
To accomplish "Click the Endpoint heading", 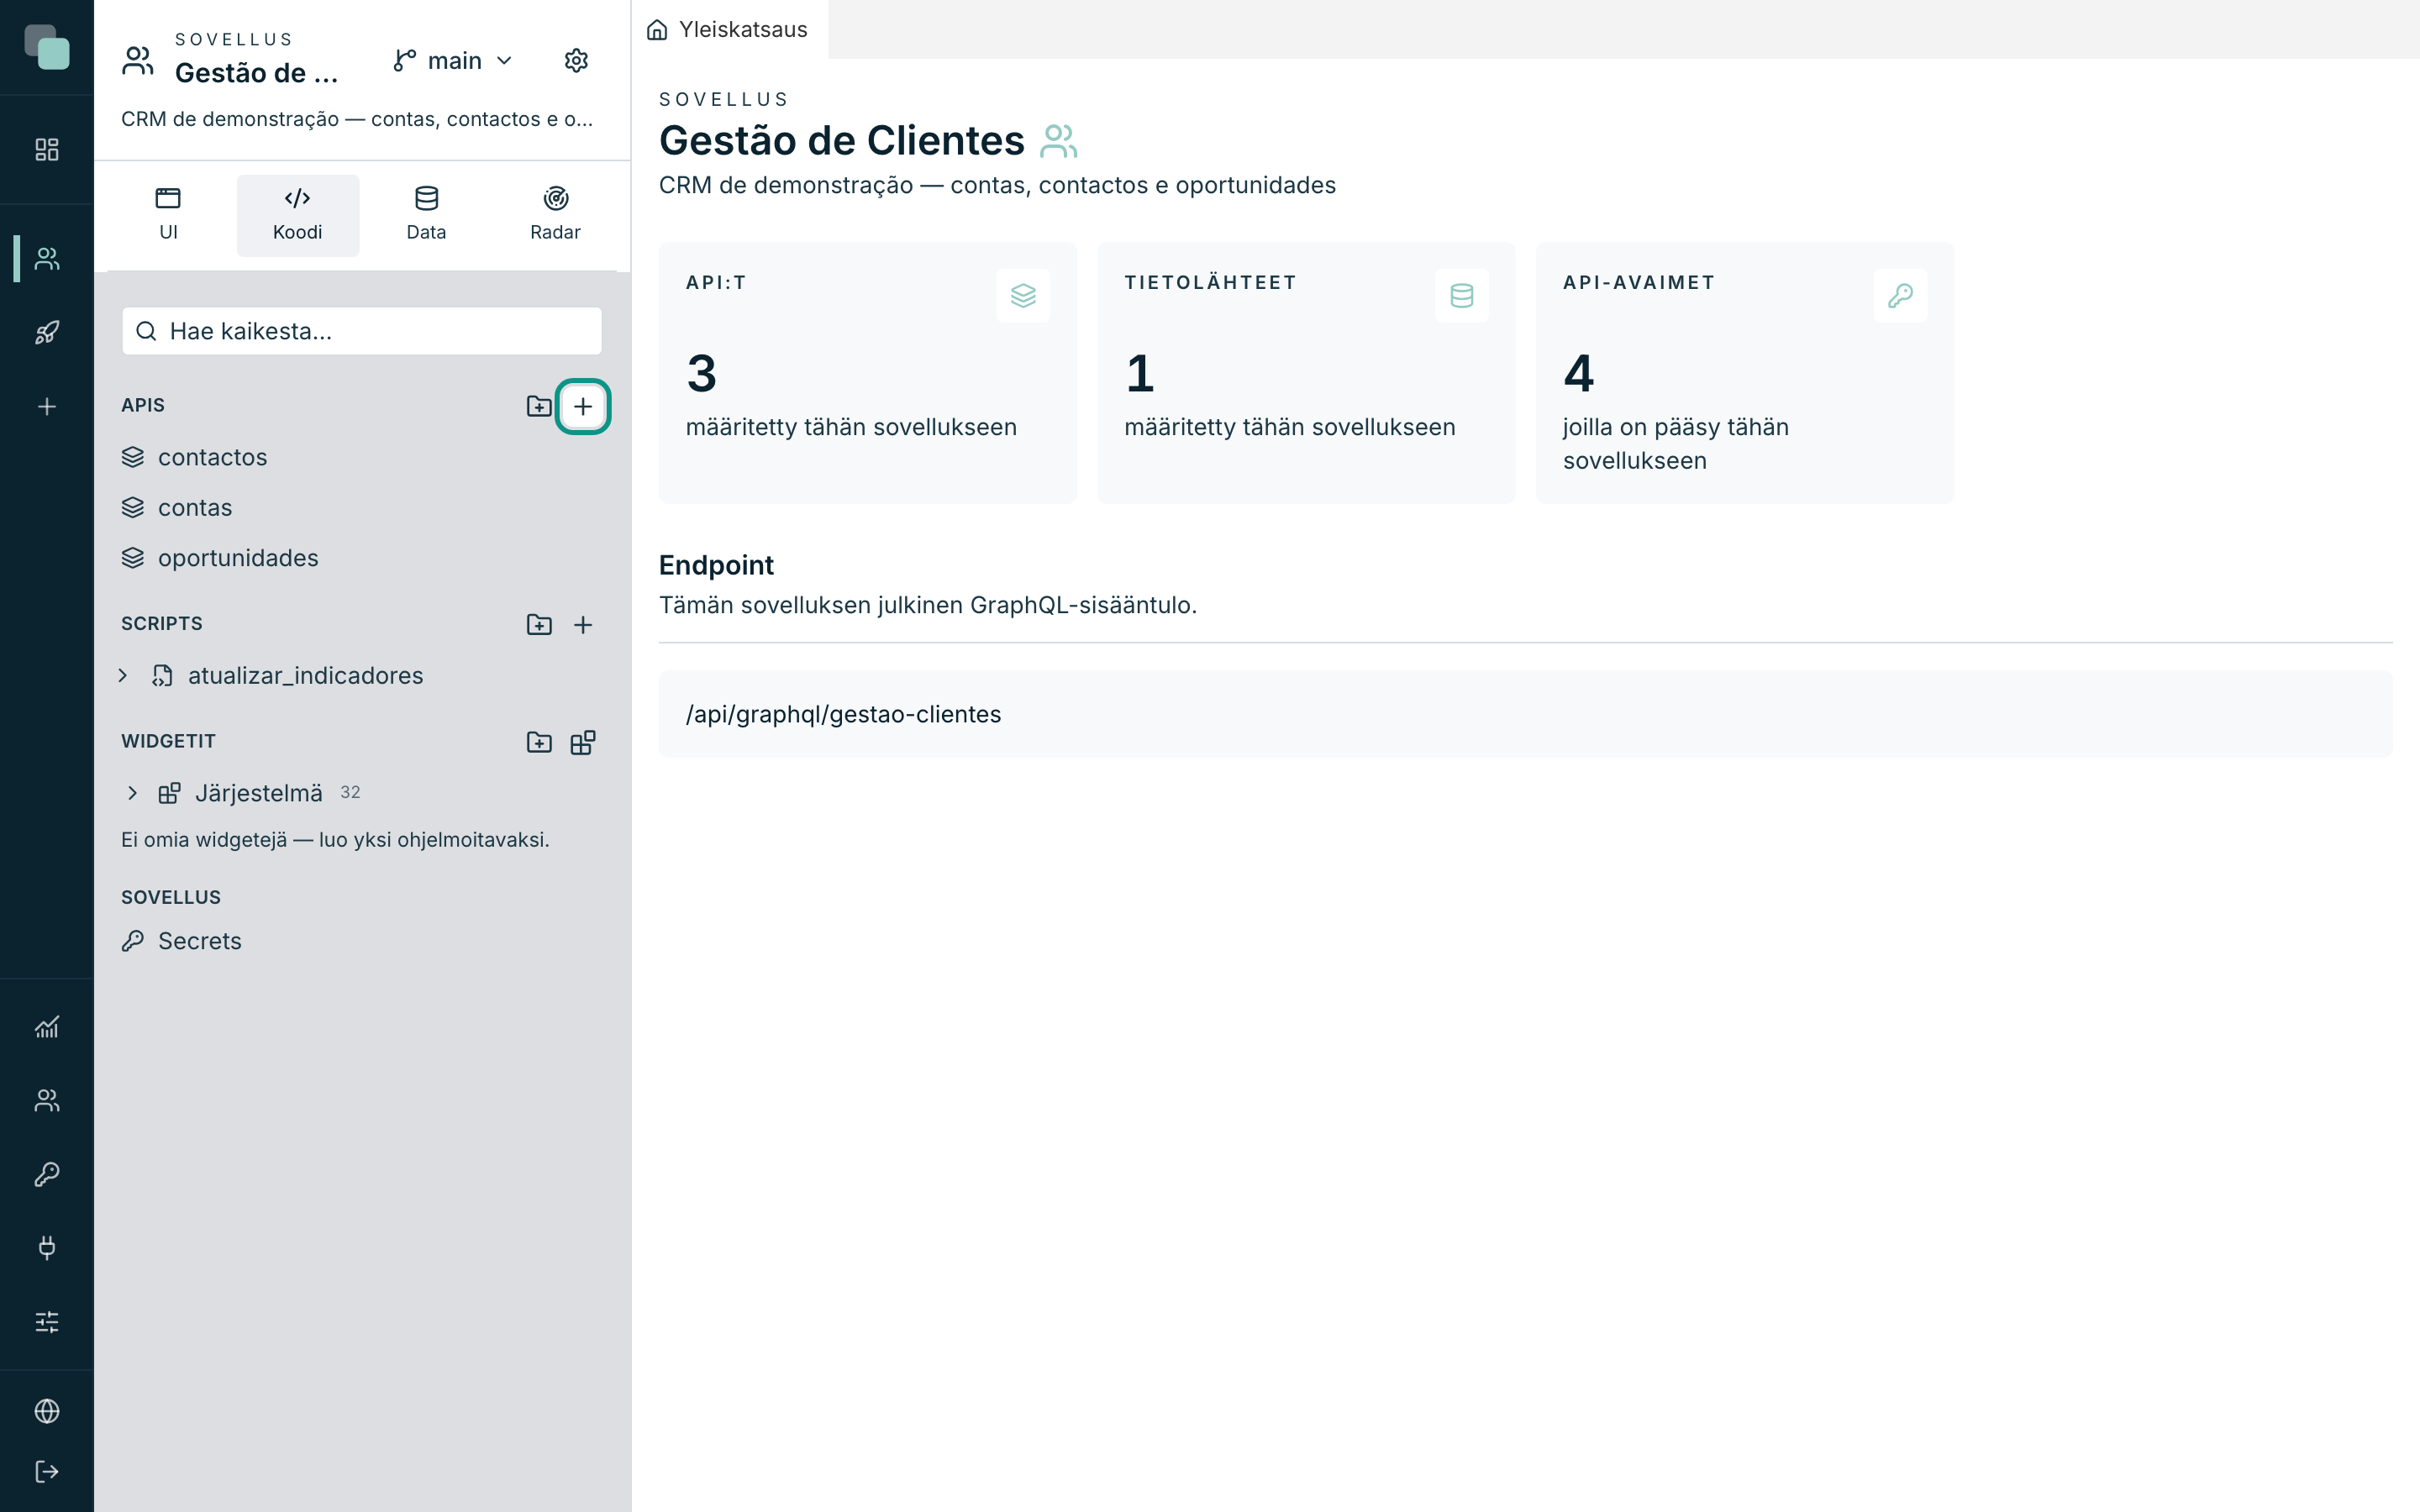I will (716, 565).
